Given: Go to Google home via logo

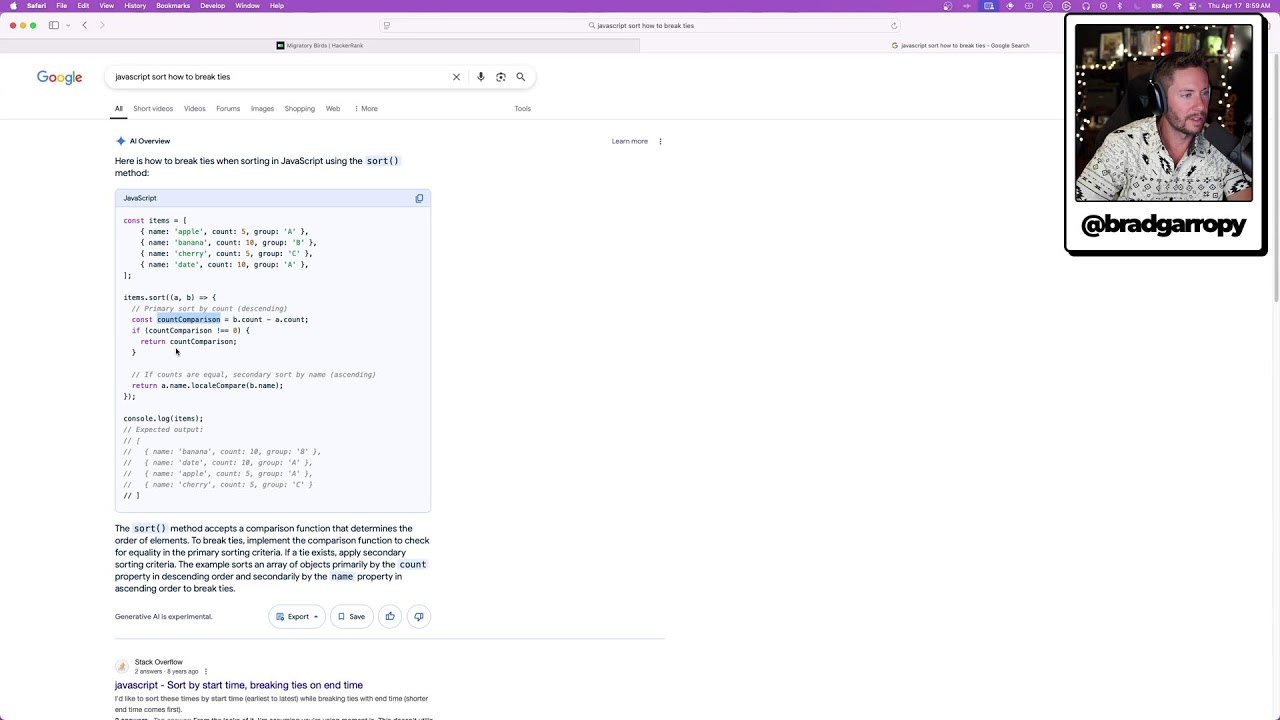Looking at the screenshot, I should [59, 78].
